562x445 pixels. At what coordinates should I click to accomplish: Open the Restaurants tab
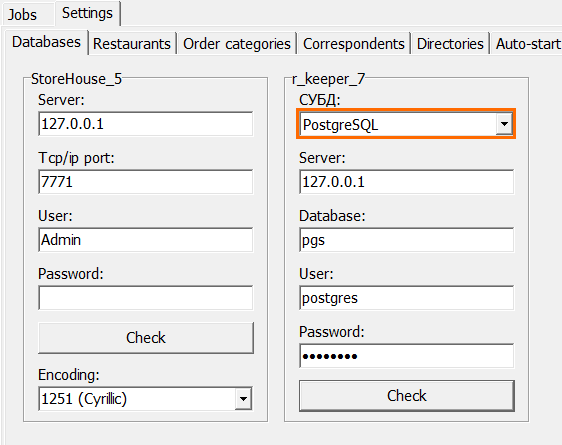point(132,44)
